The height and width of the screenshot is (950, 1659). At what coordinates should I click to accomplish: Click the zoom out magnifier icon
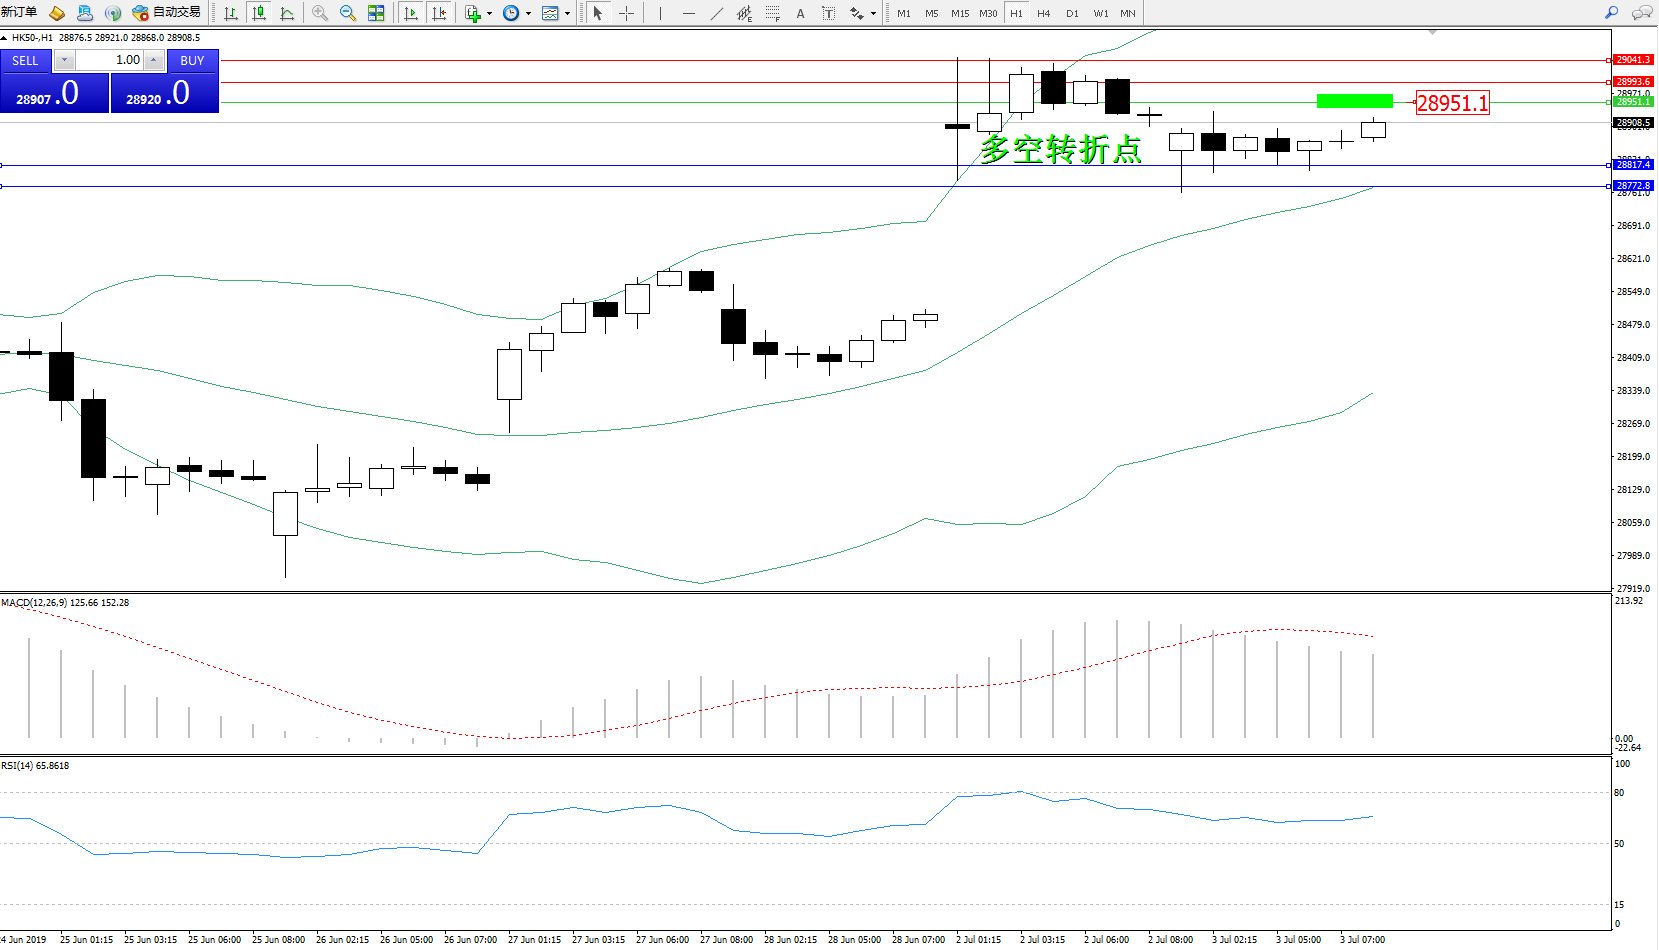[348, 13]
